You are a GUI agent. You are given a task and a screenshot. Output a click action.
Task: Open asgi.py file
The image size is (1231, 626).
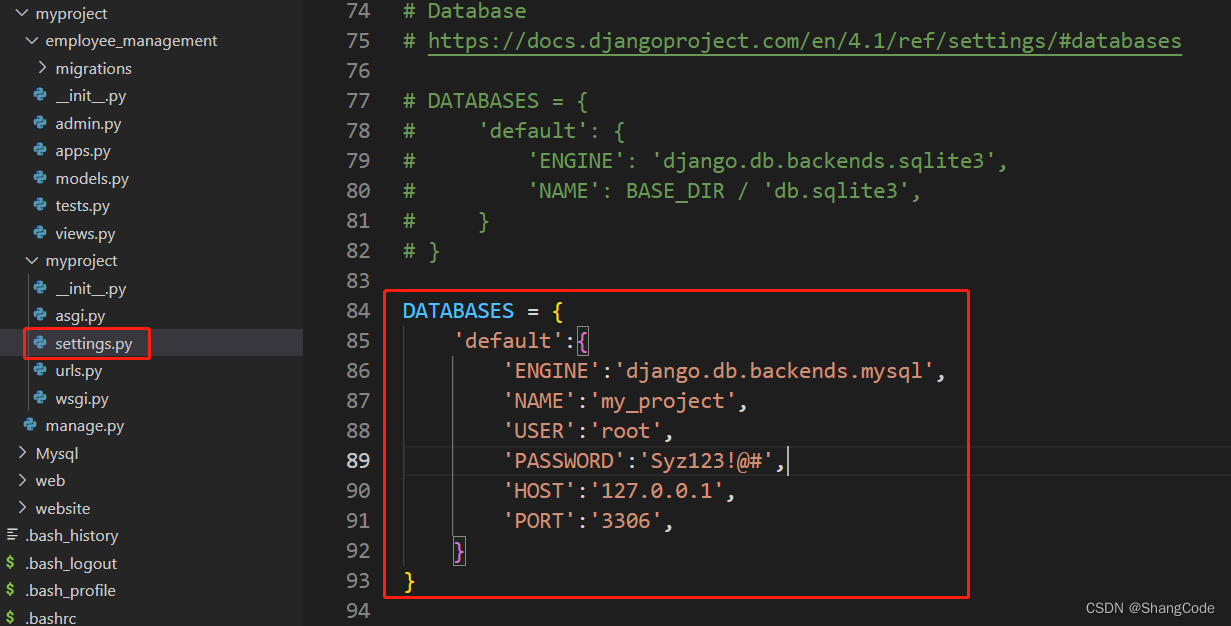click(x=80, y=315)
